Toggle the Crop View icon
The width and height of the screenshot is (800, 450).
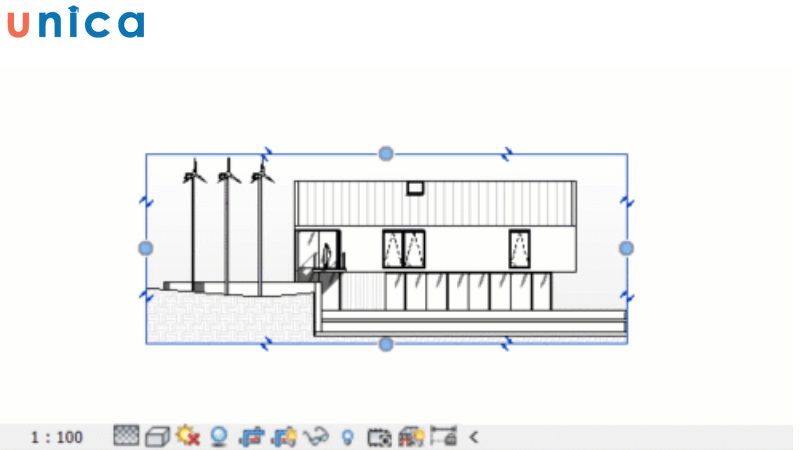point(252,437)
